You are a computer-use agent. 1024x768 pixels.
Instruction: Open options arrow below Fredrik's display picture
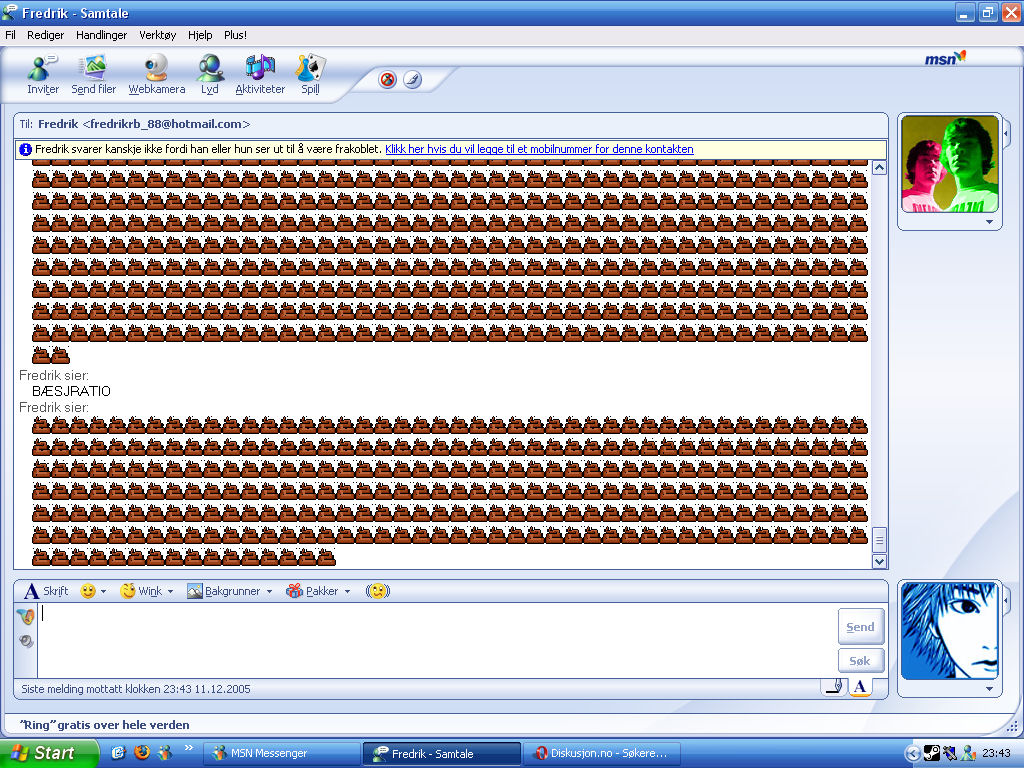tap(989, 222)
